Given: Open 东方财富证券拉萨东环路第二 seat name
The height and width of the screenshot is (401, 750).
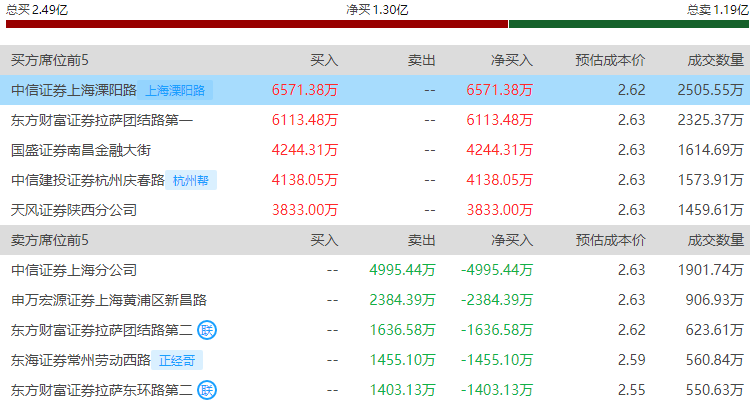Looking at the screenshot, I should pyautogui.click(x=102, y=390).
